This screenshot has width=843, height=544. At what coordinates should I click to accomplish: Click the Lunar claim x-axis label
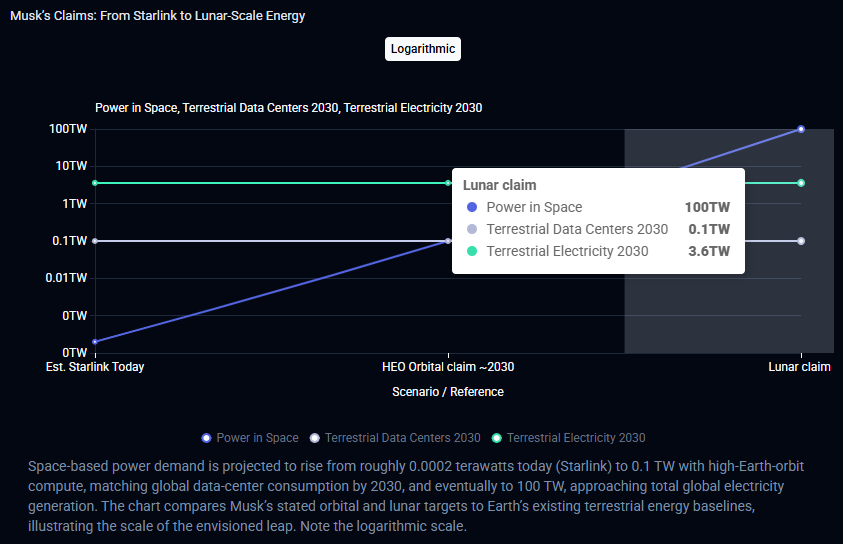tap(799, 367)
